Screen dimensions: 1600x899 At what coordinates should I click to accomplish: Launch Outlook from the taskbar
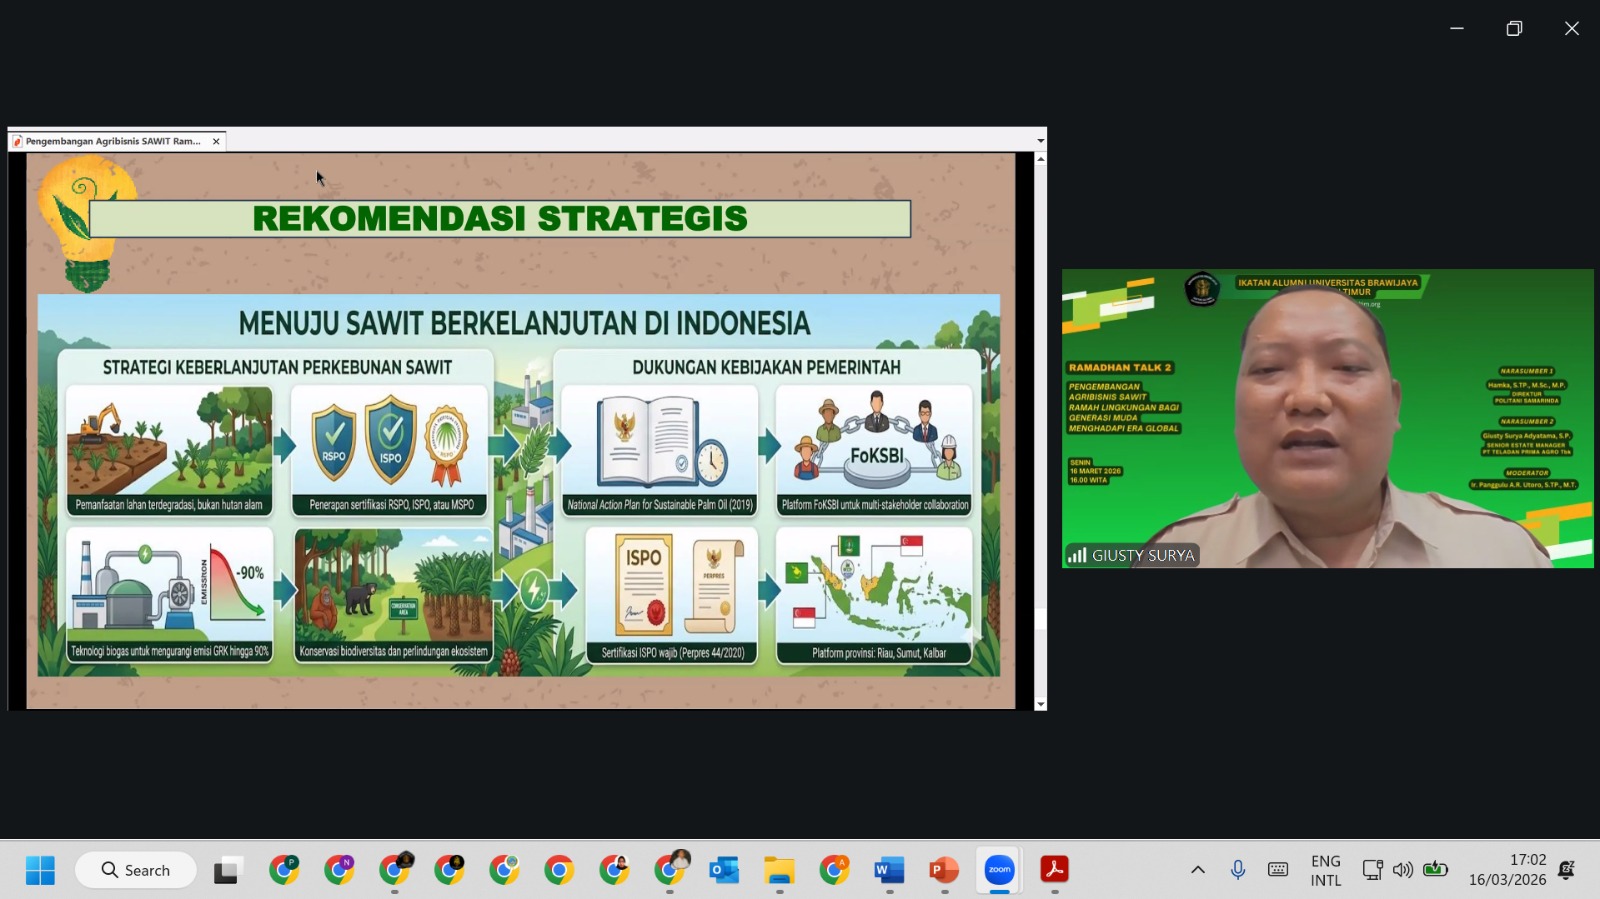pos(724,870)
